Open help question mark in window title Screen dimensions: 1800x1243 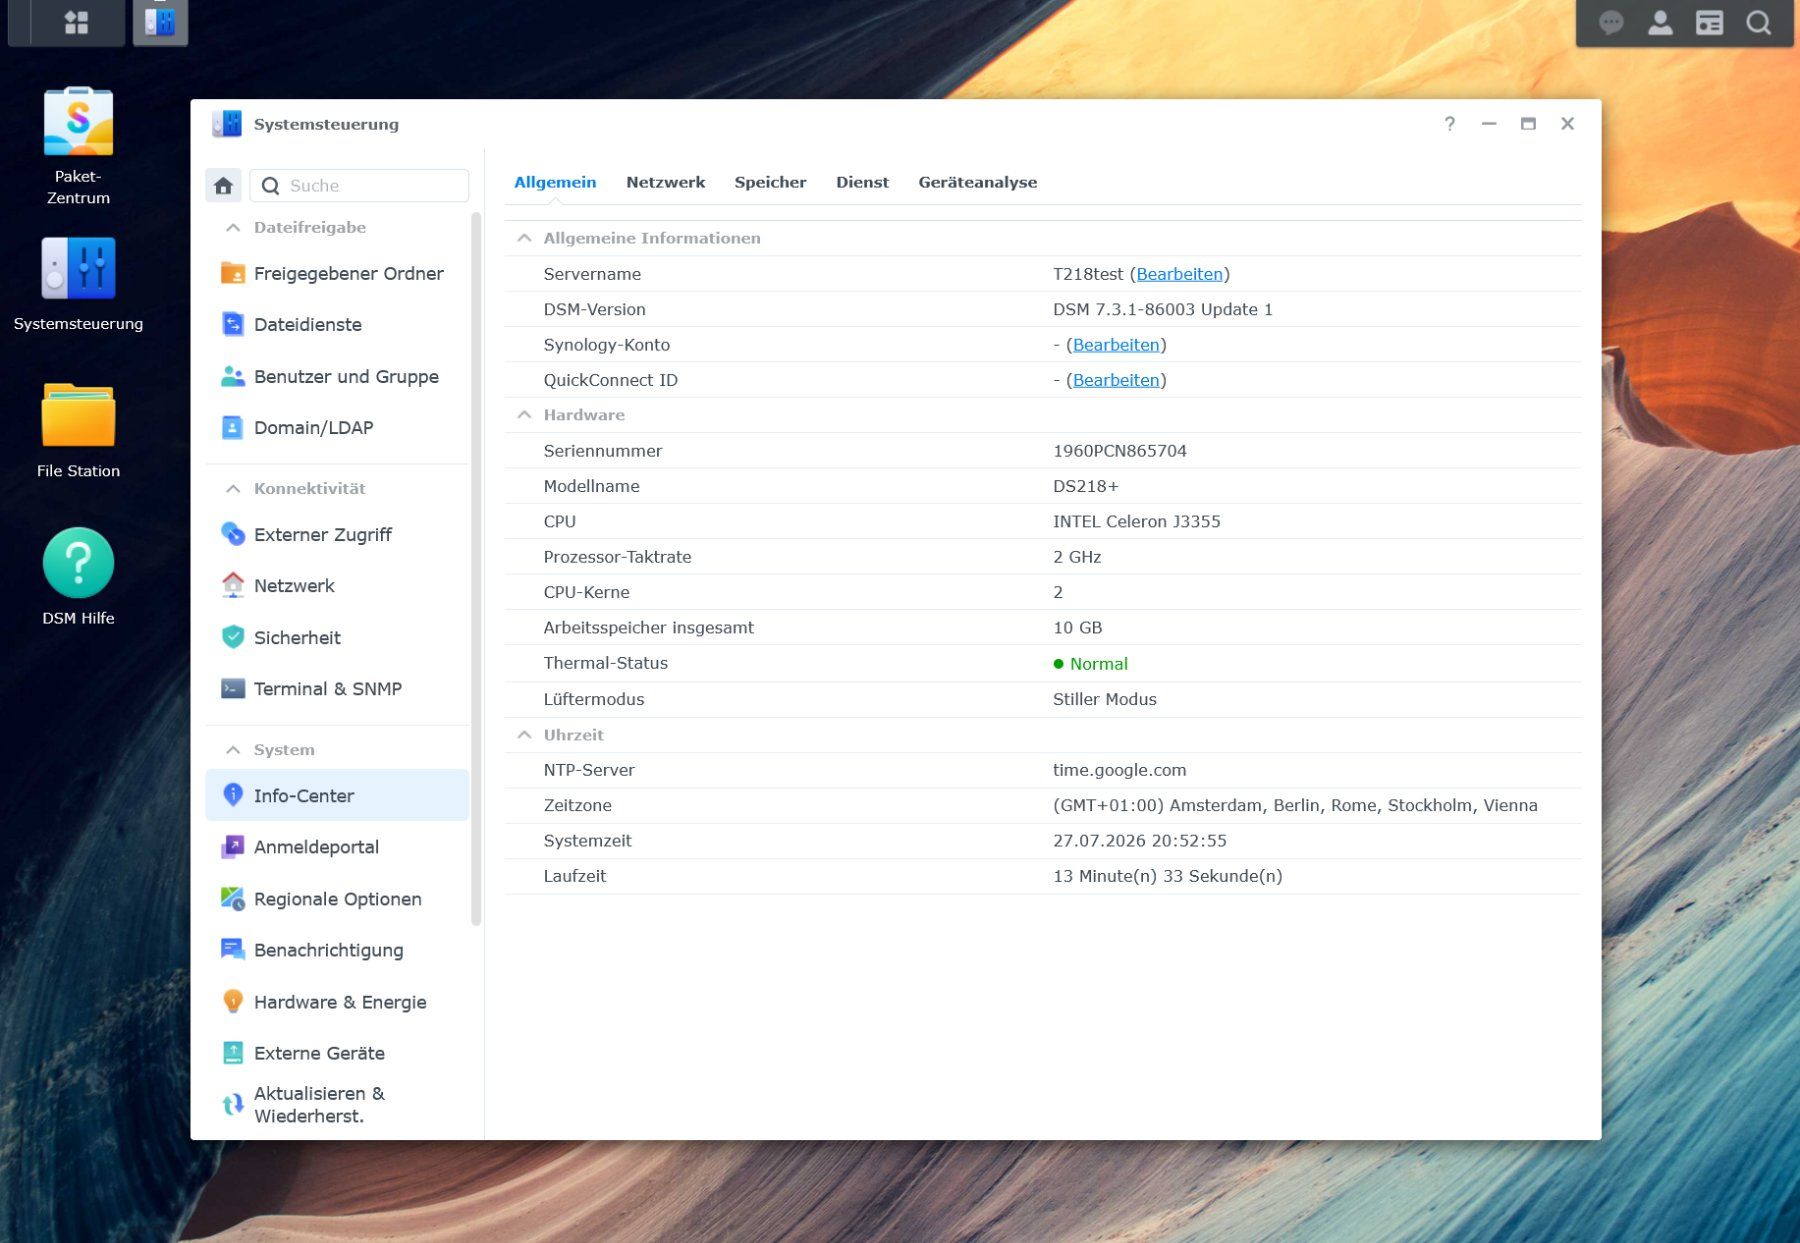(1449, 124)
